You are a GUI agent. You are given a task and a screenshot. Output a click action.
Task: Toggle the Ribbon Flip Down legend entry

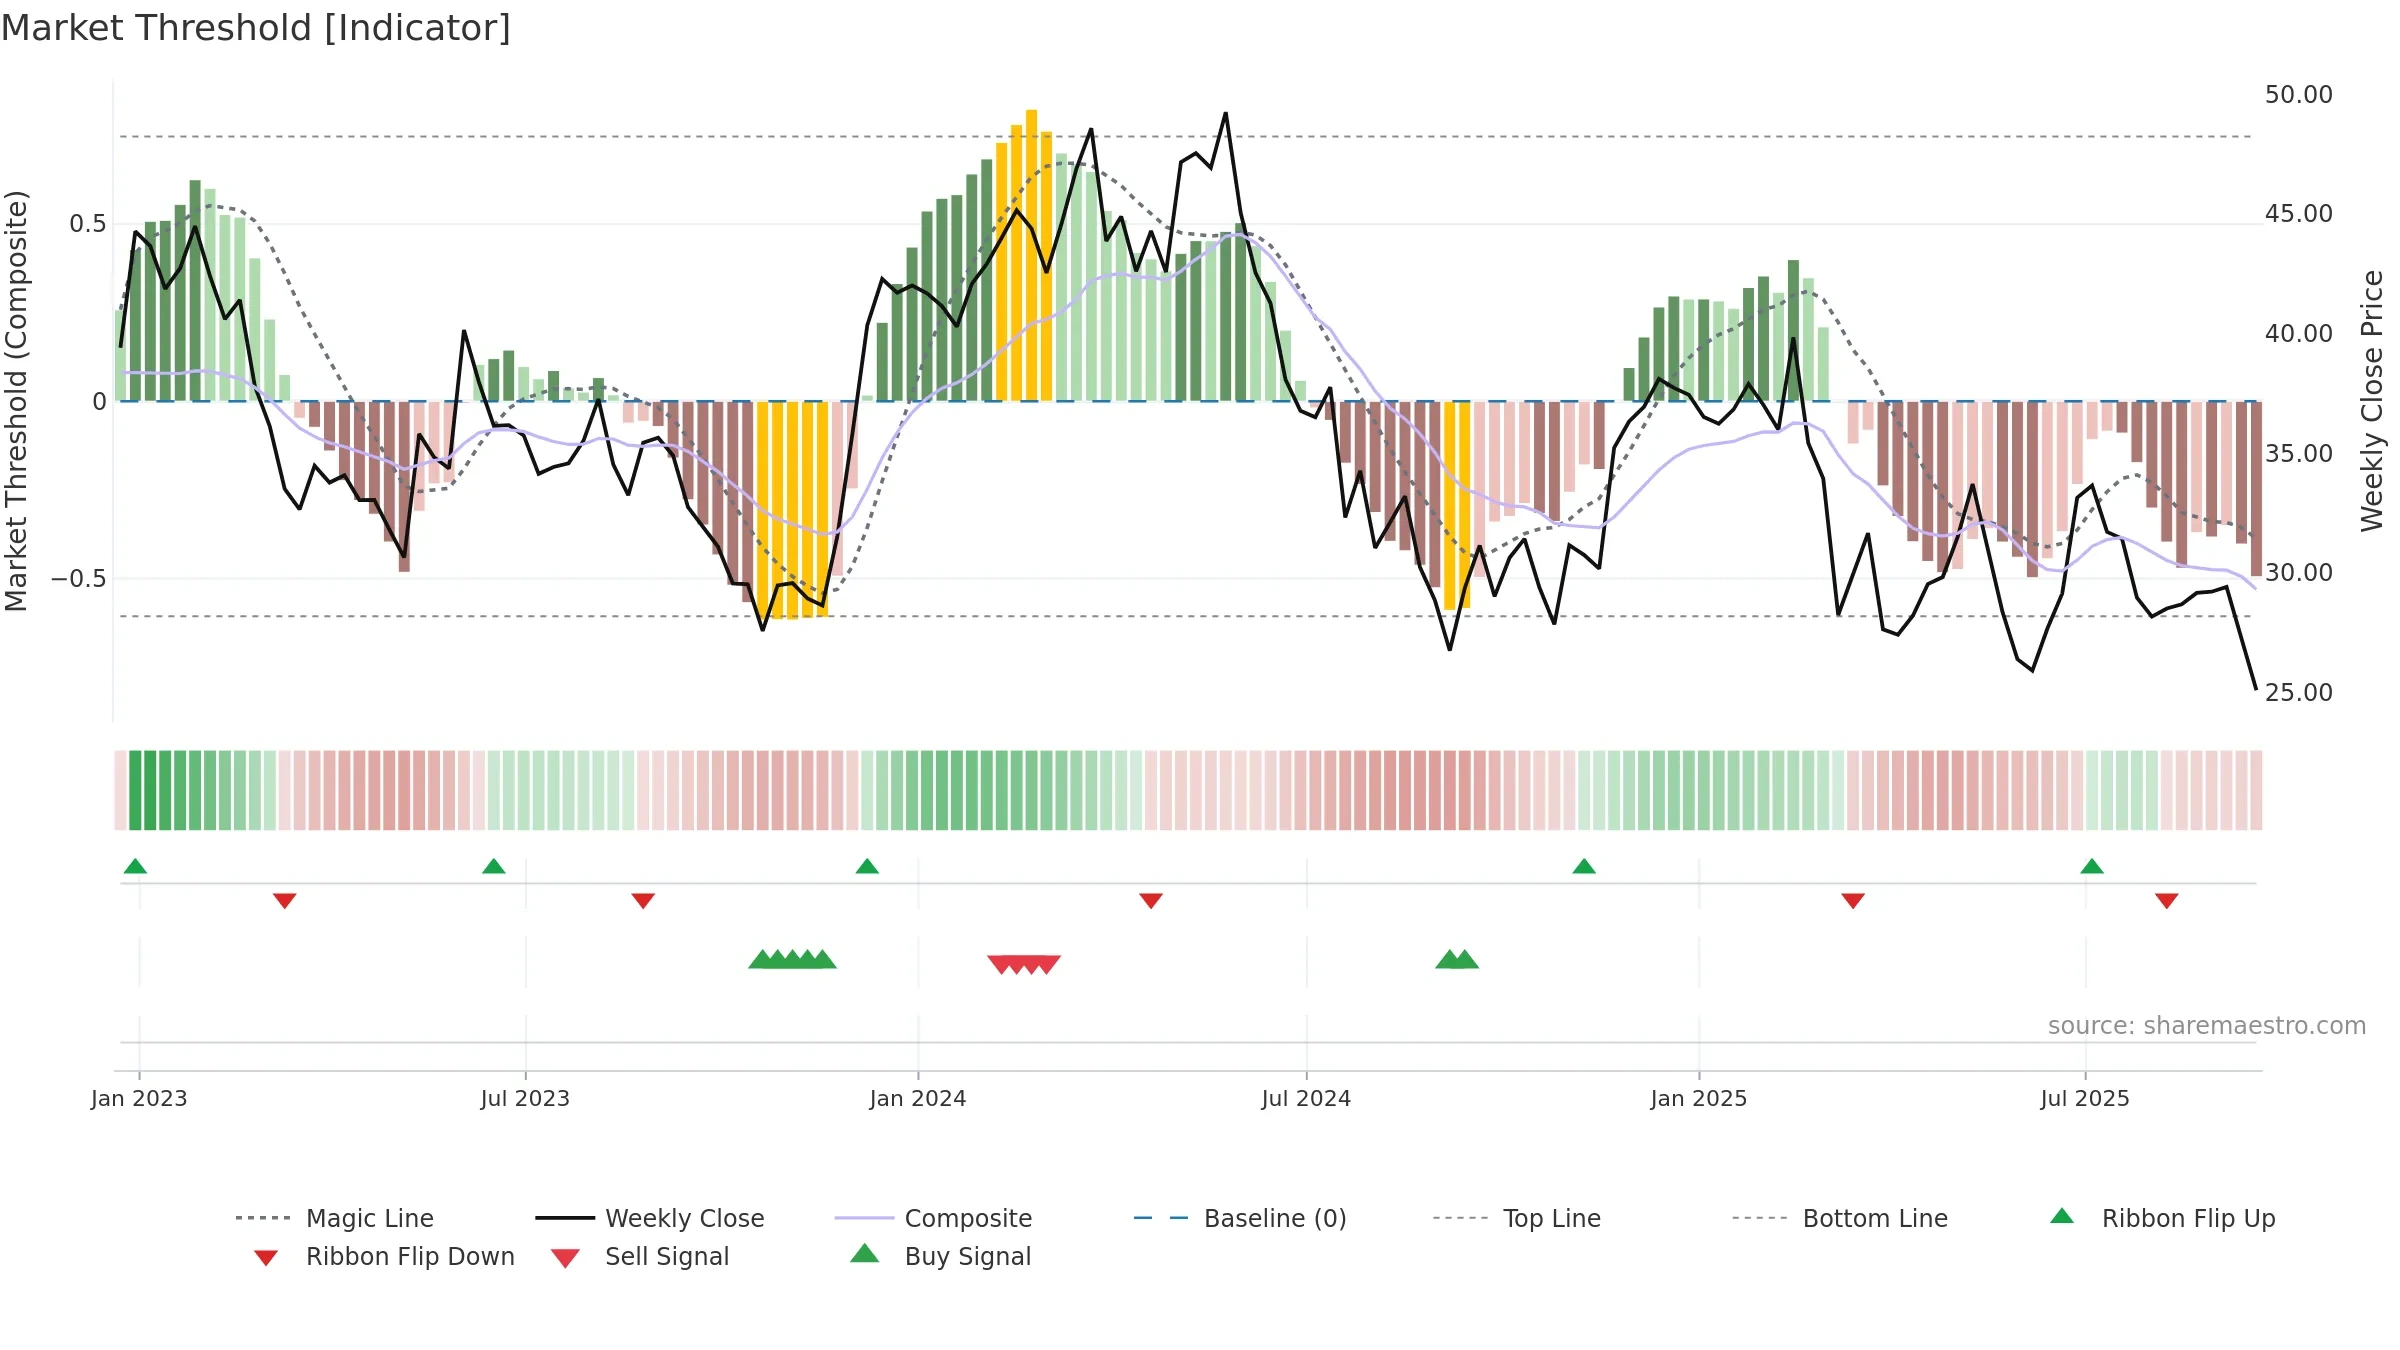(x=384, y=1256)
